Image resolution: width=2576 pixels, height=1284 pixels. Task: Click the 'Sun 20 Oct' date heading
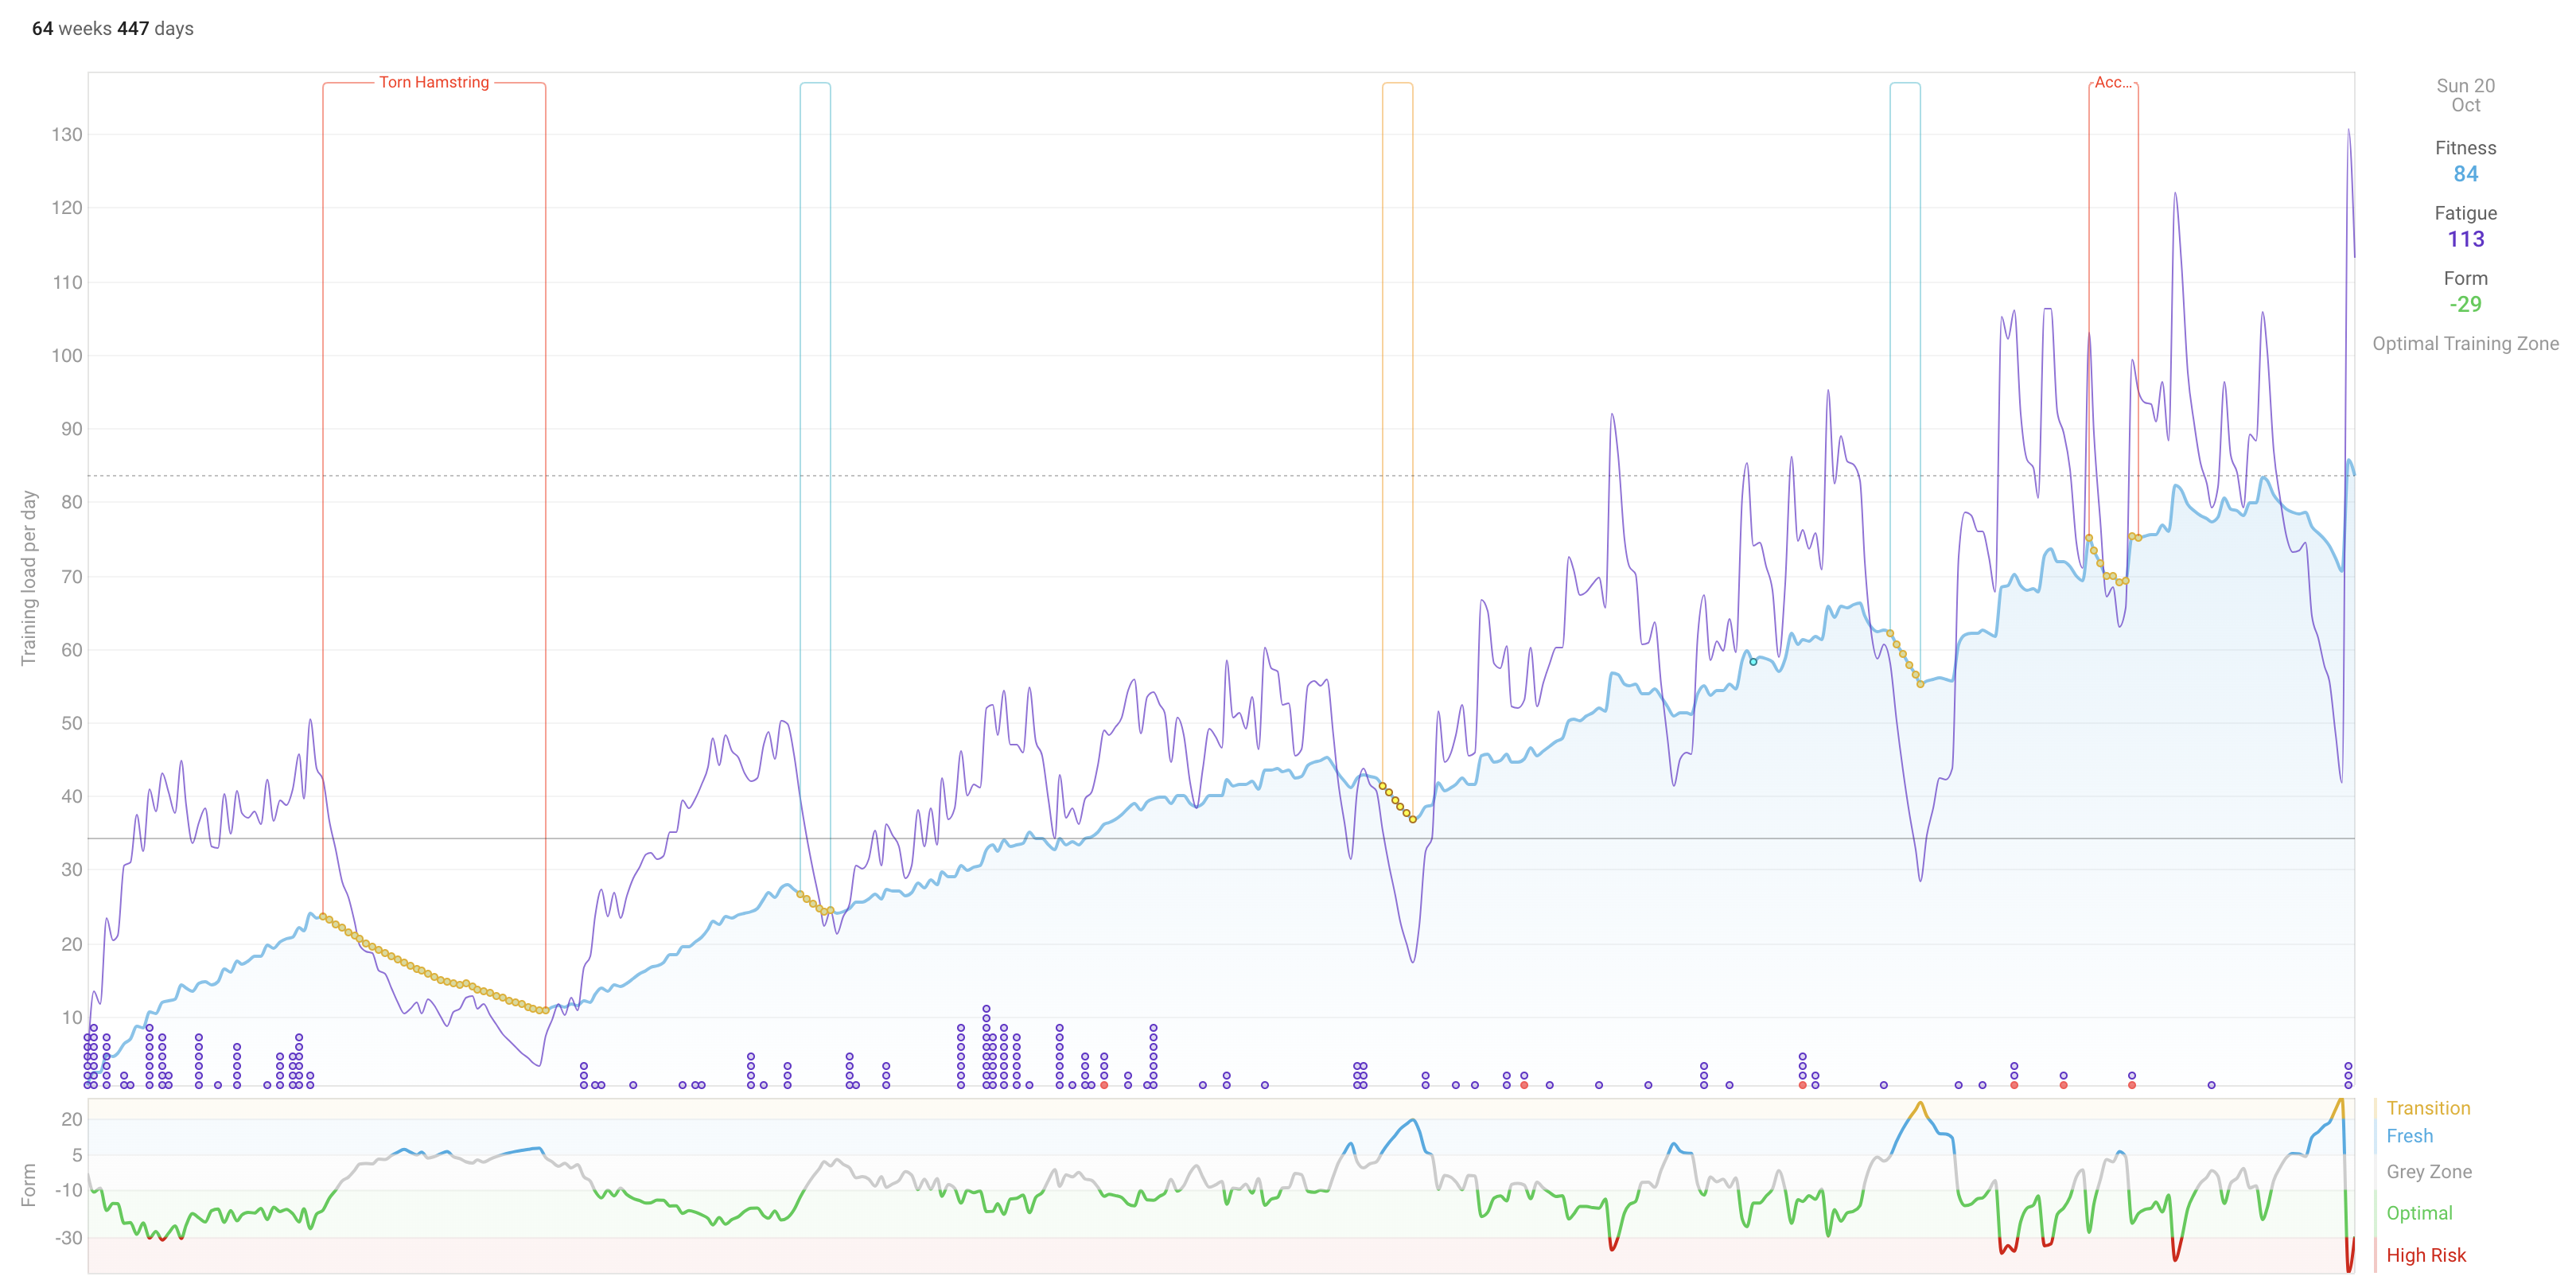tap(2465, 95)
